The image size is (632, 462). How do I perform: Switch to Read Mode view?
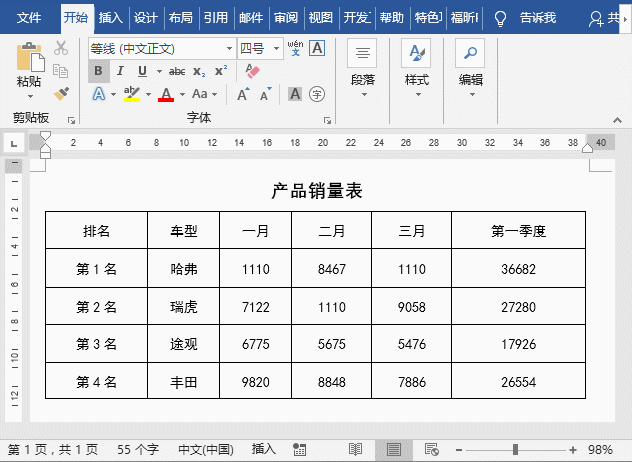(355, 450)
